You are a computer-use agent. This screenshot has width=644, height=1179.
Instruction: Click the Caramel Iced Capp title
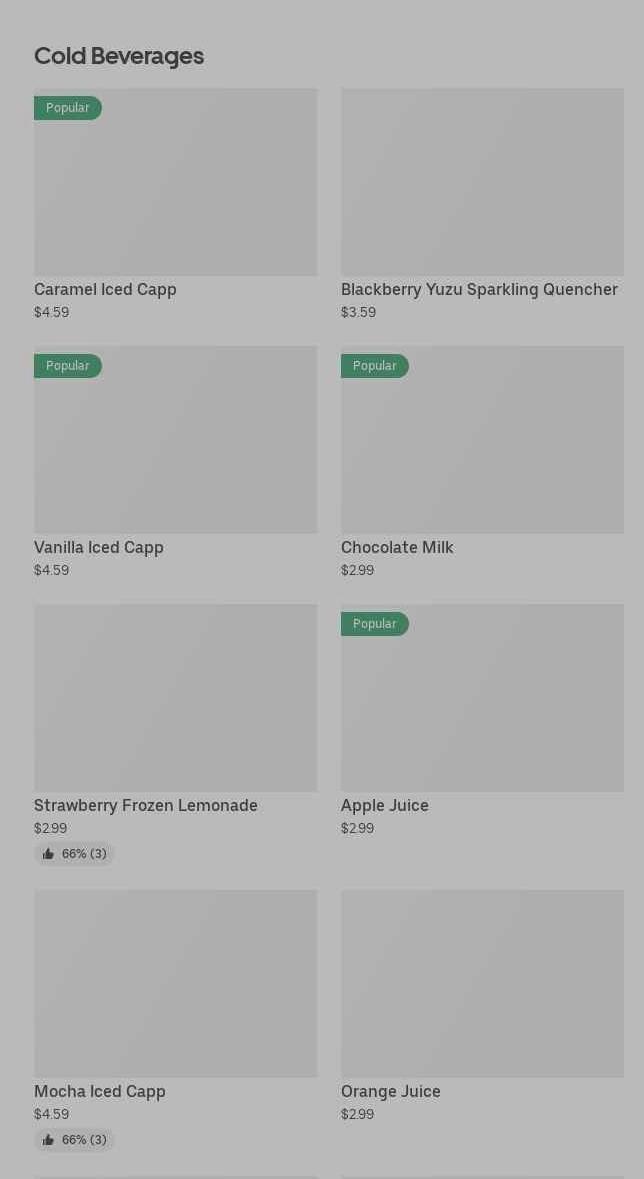(x=105, y=290)
